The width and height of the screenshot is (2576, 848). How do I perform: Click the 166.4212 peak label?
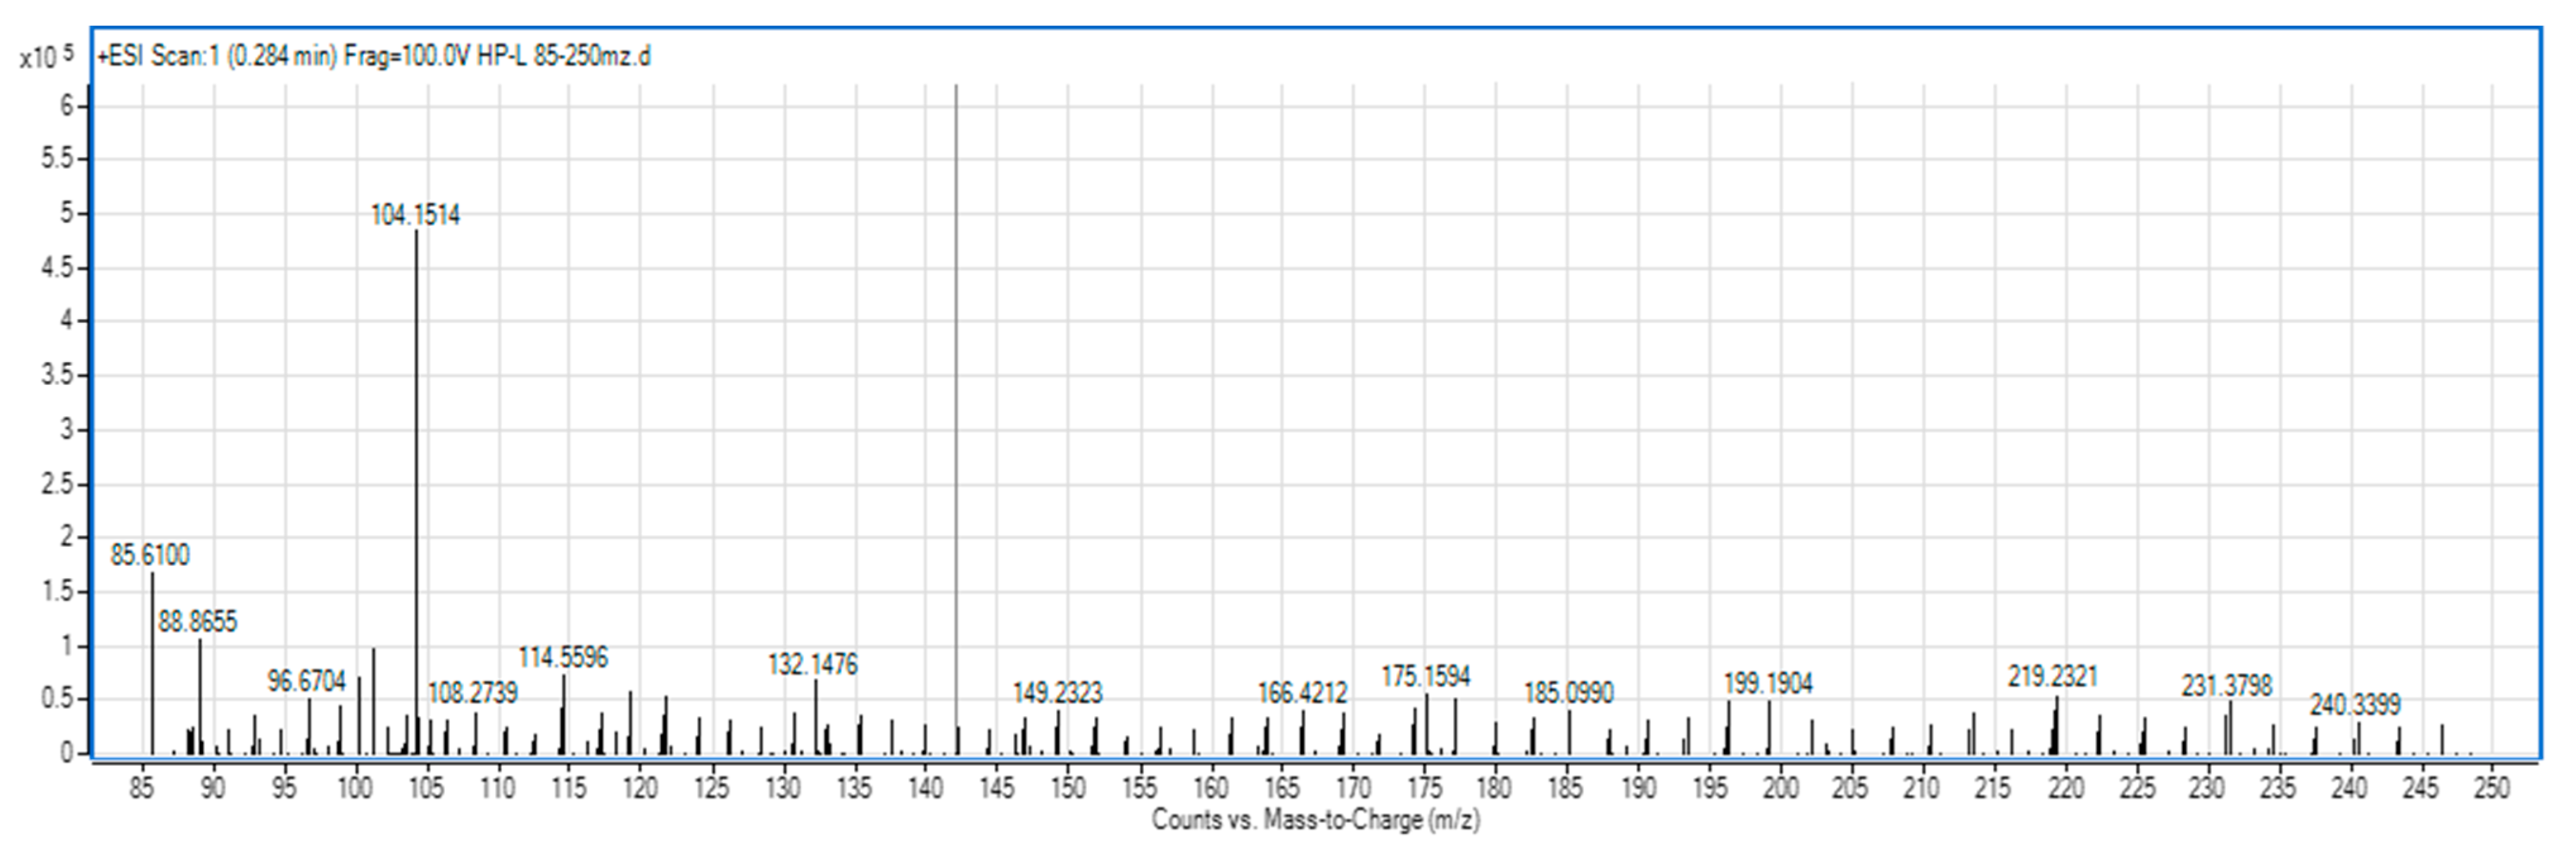[x=1302, y=692]
